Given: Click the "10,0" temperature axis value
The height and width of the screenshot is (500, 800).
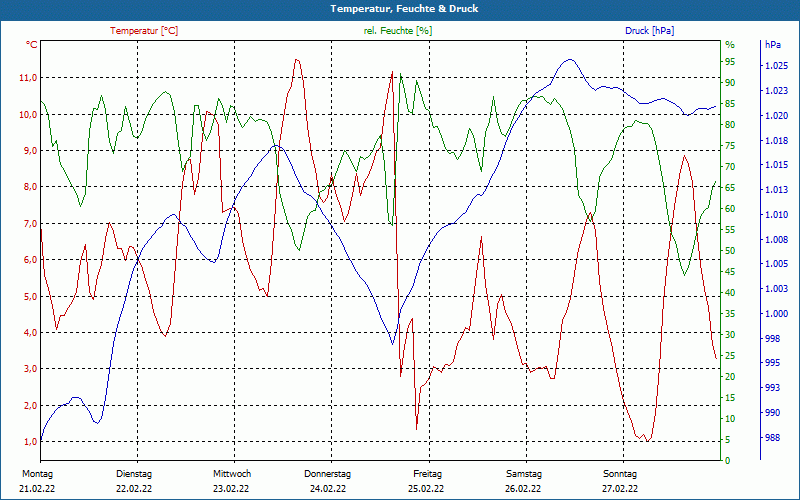Looking at the screenshot, I should [28, 114].
